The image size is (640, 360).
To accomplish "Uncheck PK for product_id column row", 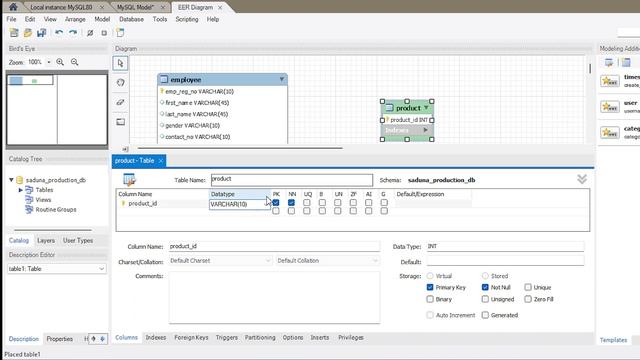I will (x=276, y=202).
